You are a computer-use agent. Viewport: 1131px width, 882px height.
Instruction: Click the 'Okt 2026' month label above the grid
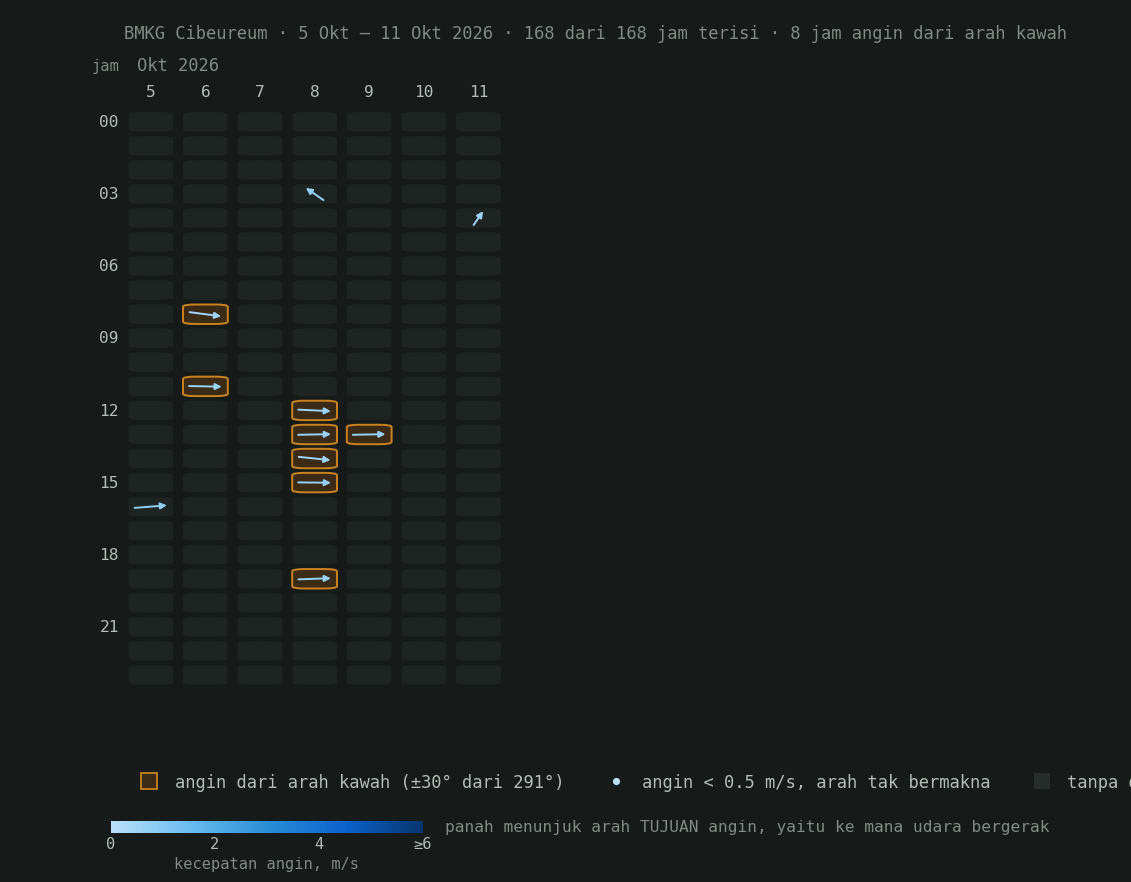pyautogui.click(x=177, y=66)
